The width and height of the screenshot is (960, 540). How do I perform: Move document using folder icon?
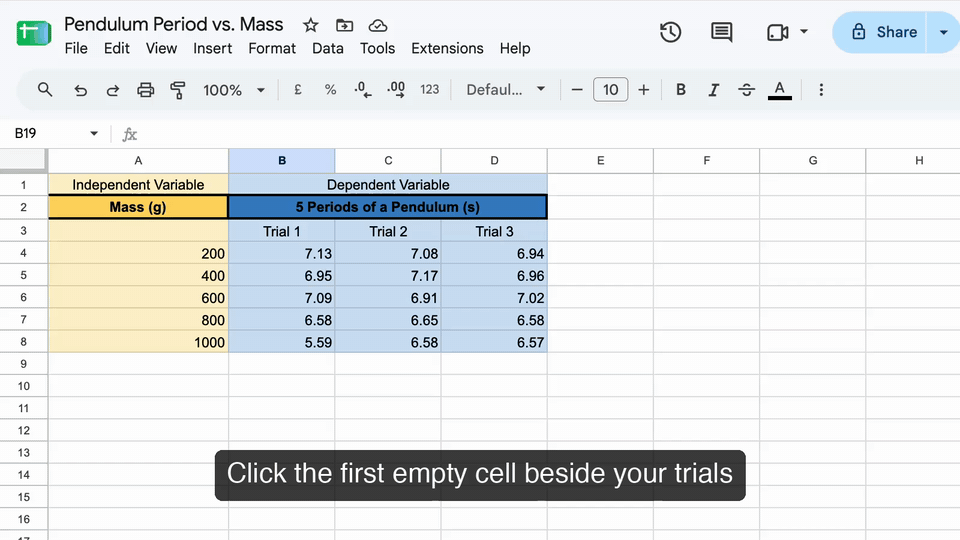tap(345, 25)
